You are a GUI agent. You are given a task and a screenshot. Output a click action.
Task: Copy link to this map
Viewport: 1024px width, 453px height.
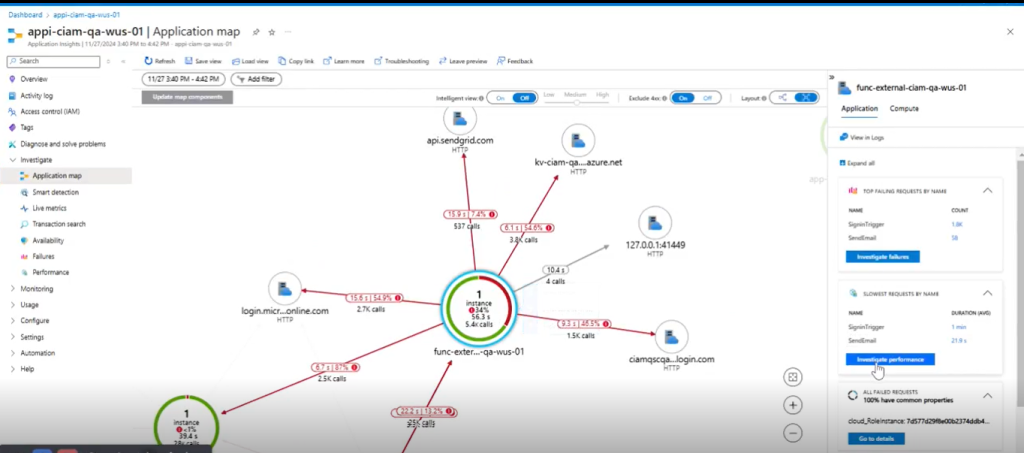296,61
